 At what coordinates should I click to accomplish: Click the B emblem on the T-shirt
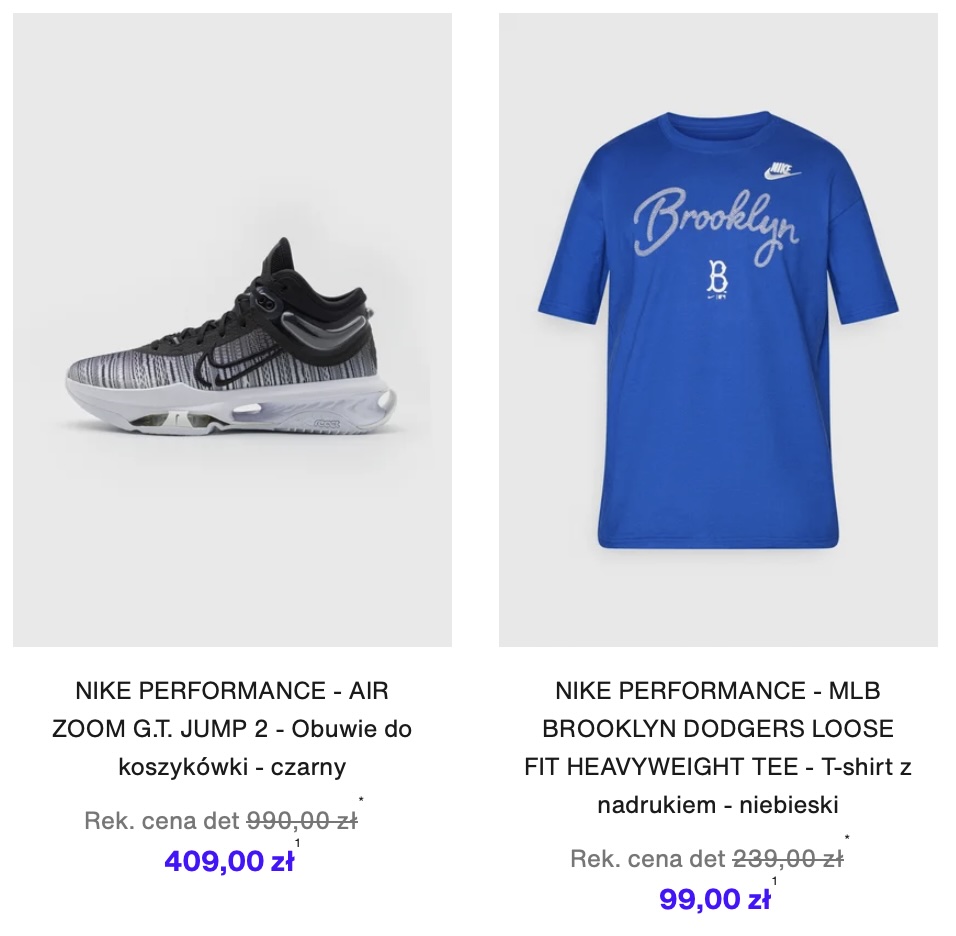click(718, 276)
